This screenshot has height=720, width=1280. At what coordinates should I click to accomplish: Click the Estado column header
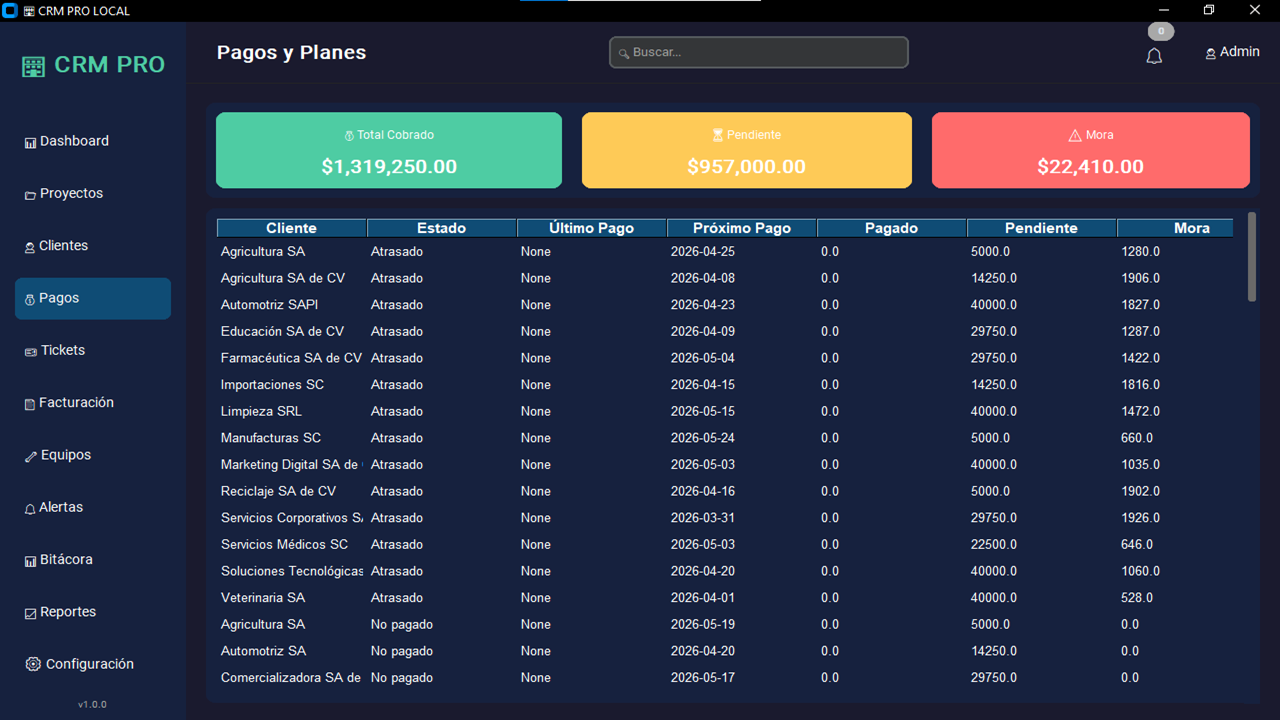(441, 228)
